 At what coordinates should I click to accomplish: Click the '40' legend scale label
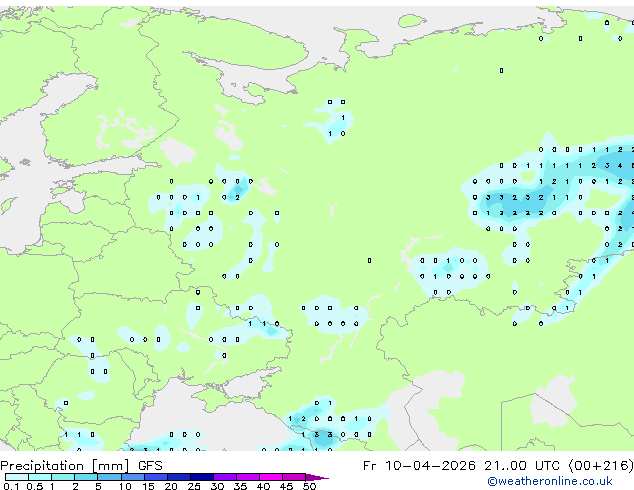click(263, 486)
